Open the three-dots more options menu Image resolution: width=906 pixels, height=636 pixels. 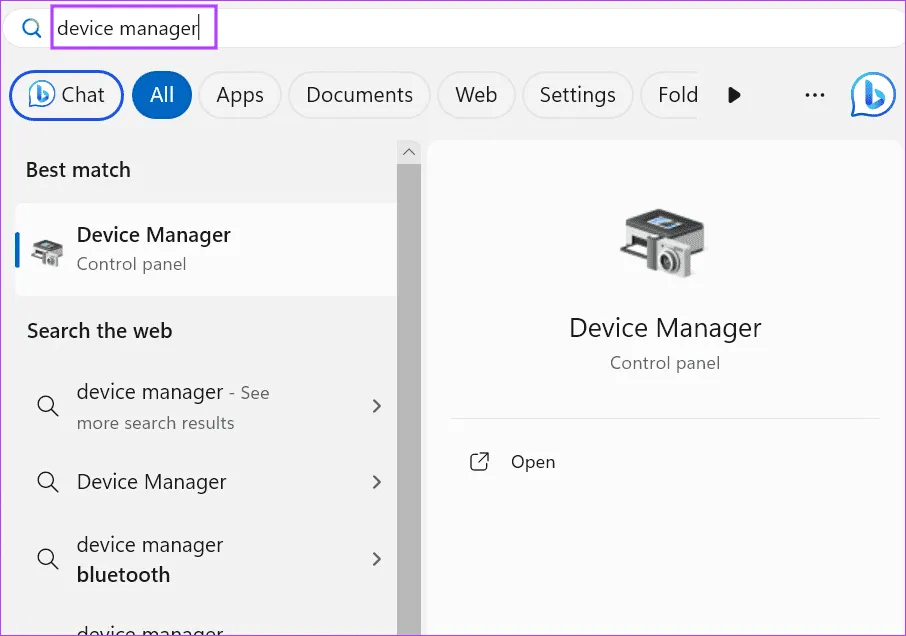[815, 95]
